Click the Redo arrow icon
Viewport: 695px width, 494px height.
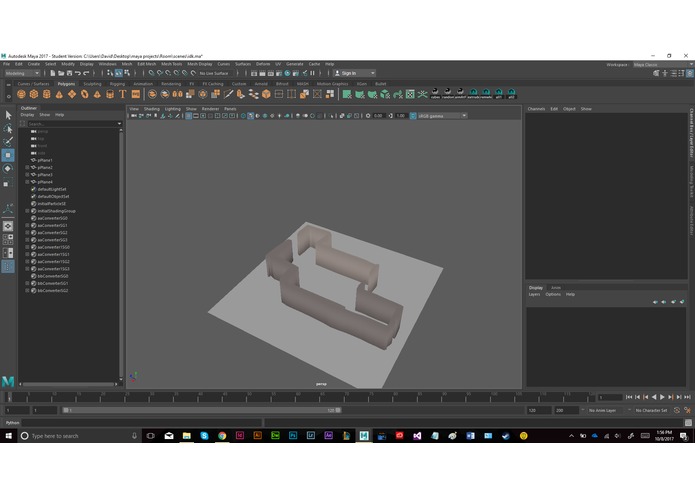point(86,73)
